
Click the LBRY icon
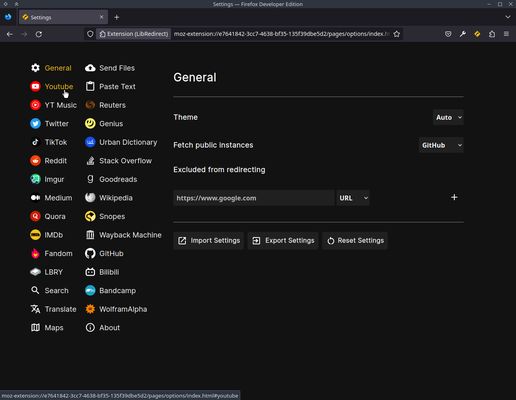coord(35,272)
